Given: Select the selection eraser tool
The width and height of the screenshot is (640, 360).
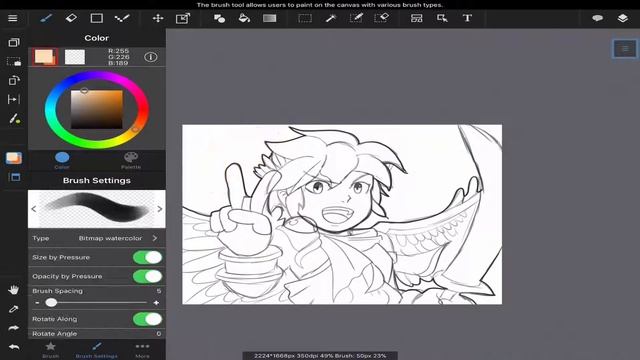Looking at the screenshot, I should (x=382, y=18).
